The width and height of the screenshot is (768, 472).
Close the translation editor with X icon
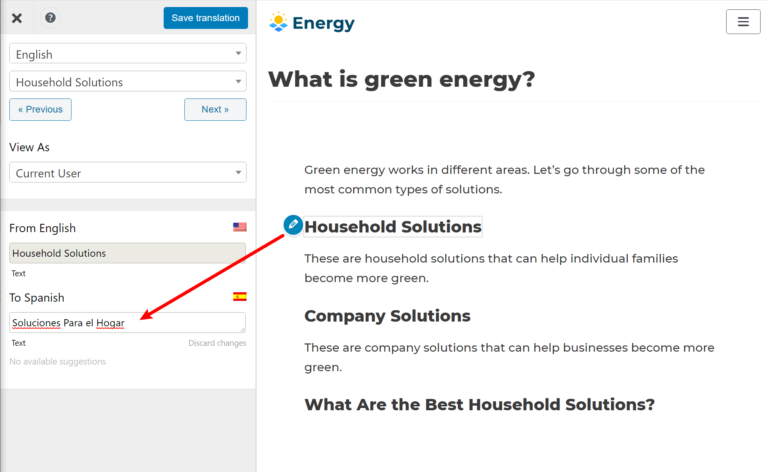pyautogui.click(x=17, y=18)
